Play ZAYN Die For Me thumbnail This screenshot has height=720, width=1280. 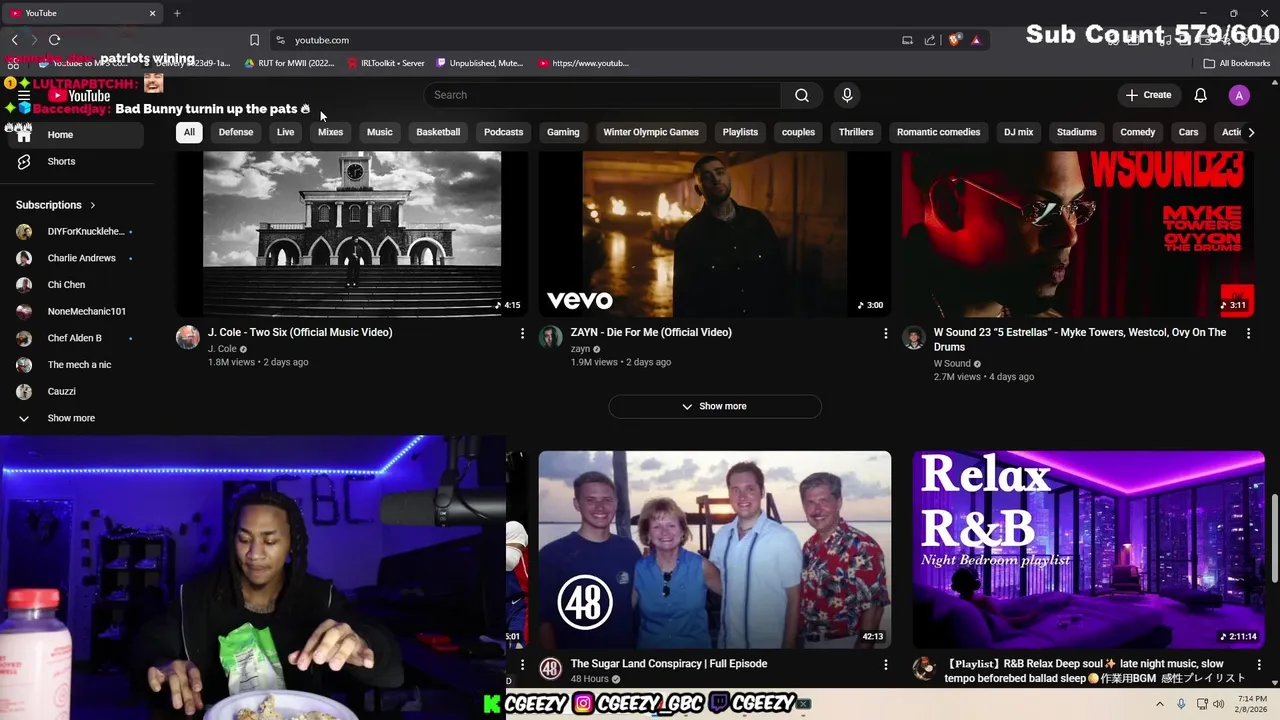click(x=715, y=234)
